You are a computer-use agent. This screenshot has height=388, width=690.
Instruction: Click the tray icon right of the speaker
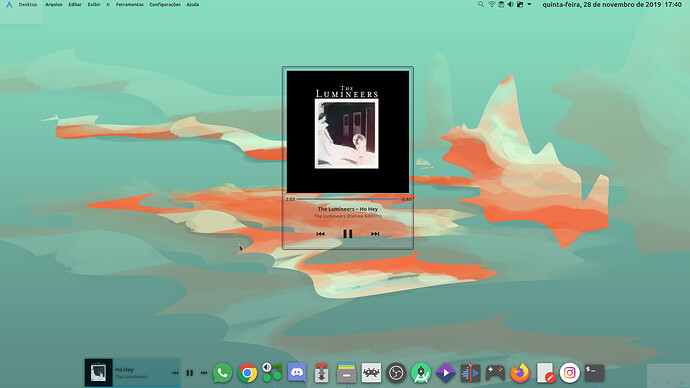click(x=520, y=4)
